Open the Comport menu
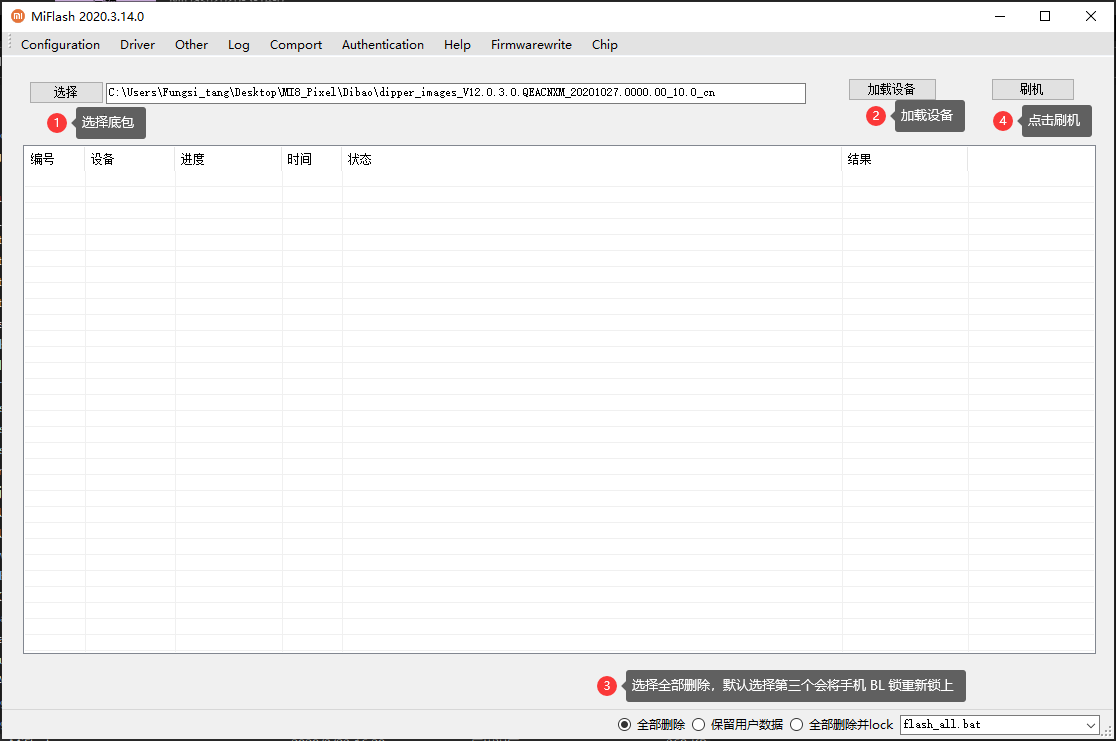This screenshot has width=1116, height=741. (x=295, y=45)
